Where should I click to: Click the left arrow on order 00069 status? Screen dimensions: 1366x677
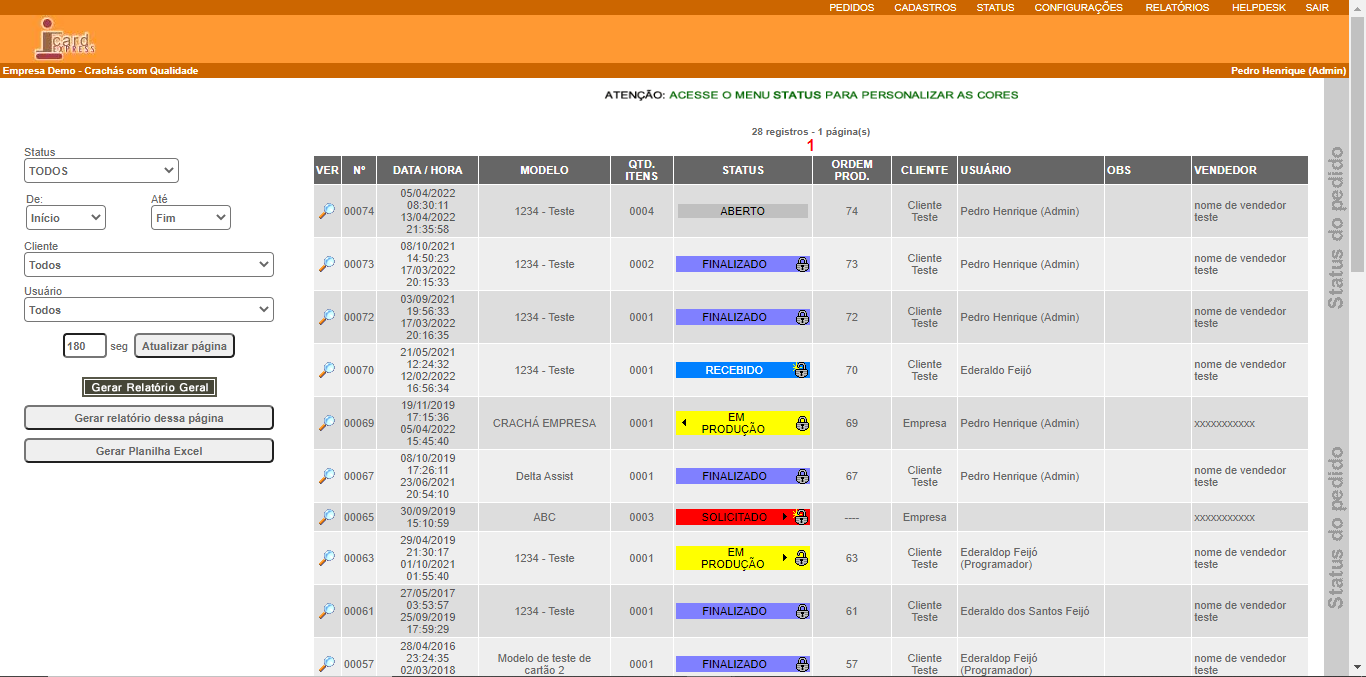click(684, 423)
